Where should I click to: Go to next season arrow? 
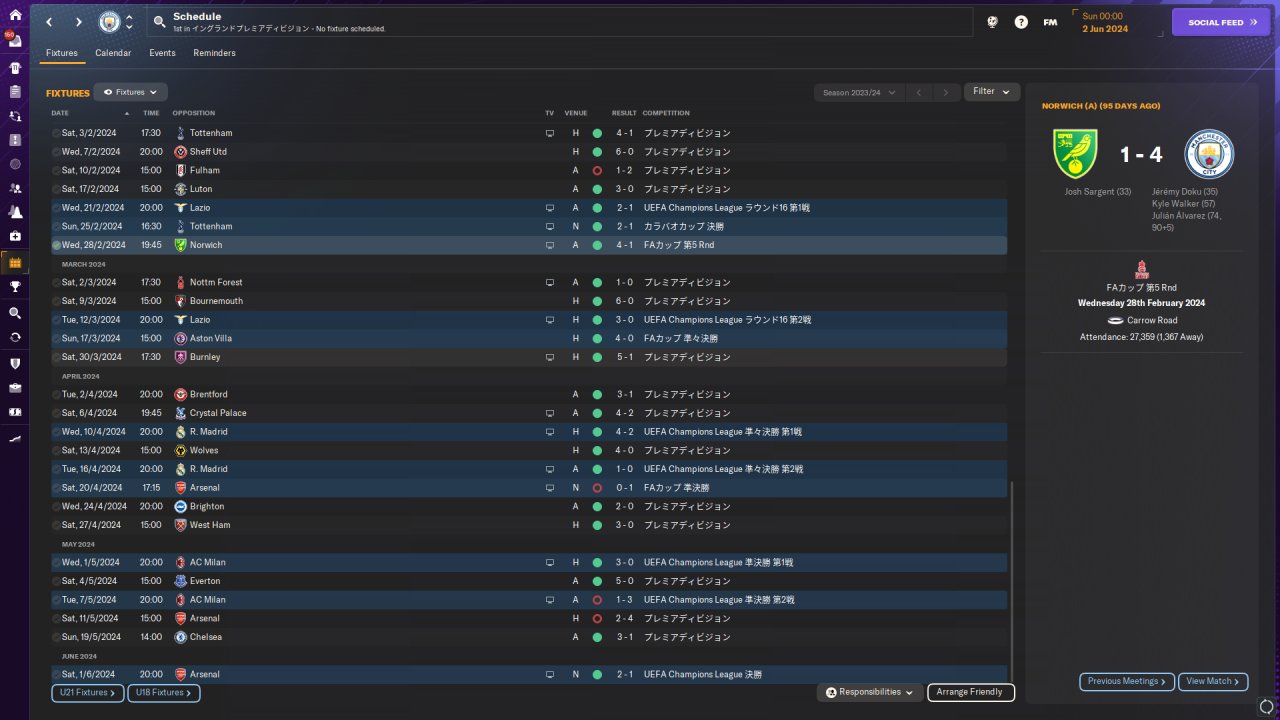946,93
